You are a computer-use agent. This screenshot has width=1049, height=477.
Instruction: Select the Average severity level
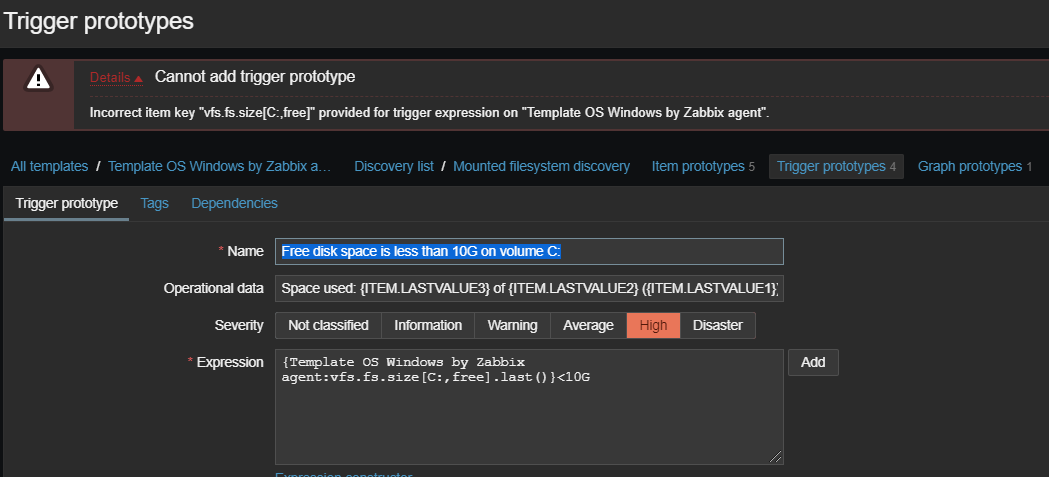588,325
